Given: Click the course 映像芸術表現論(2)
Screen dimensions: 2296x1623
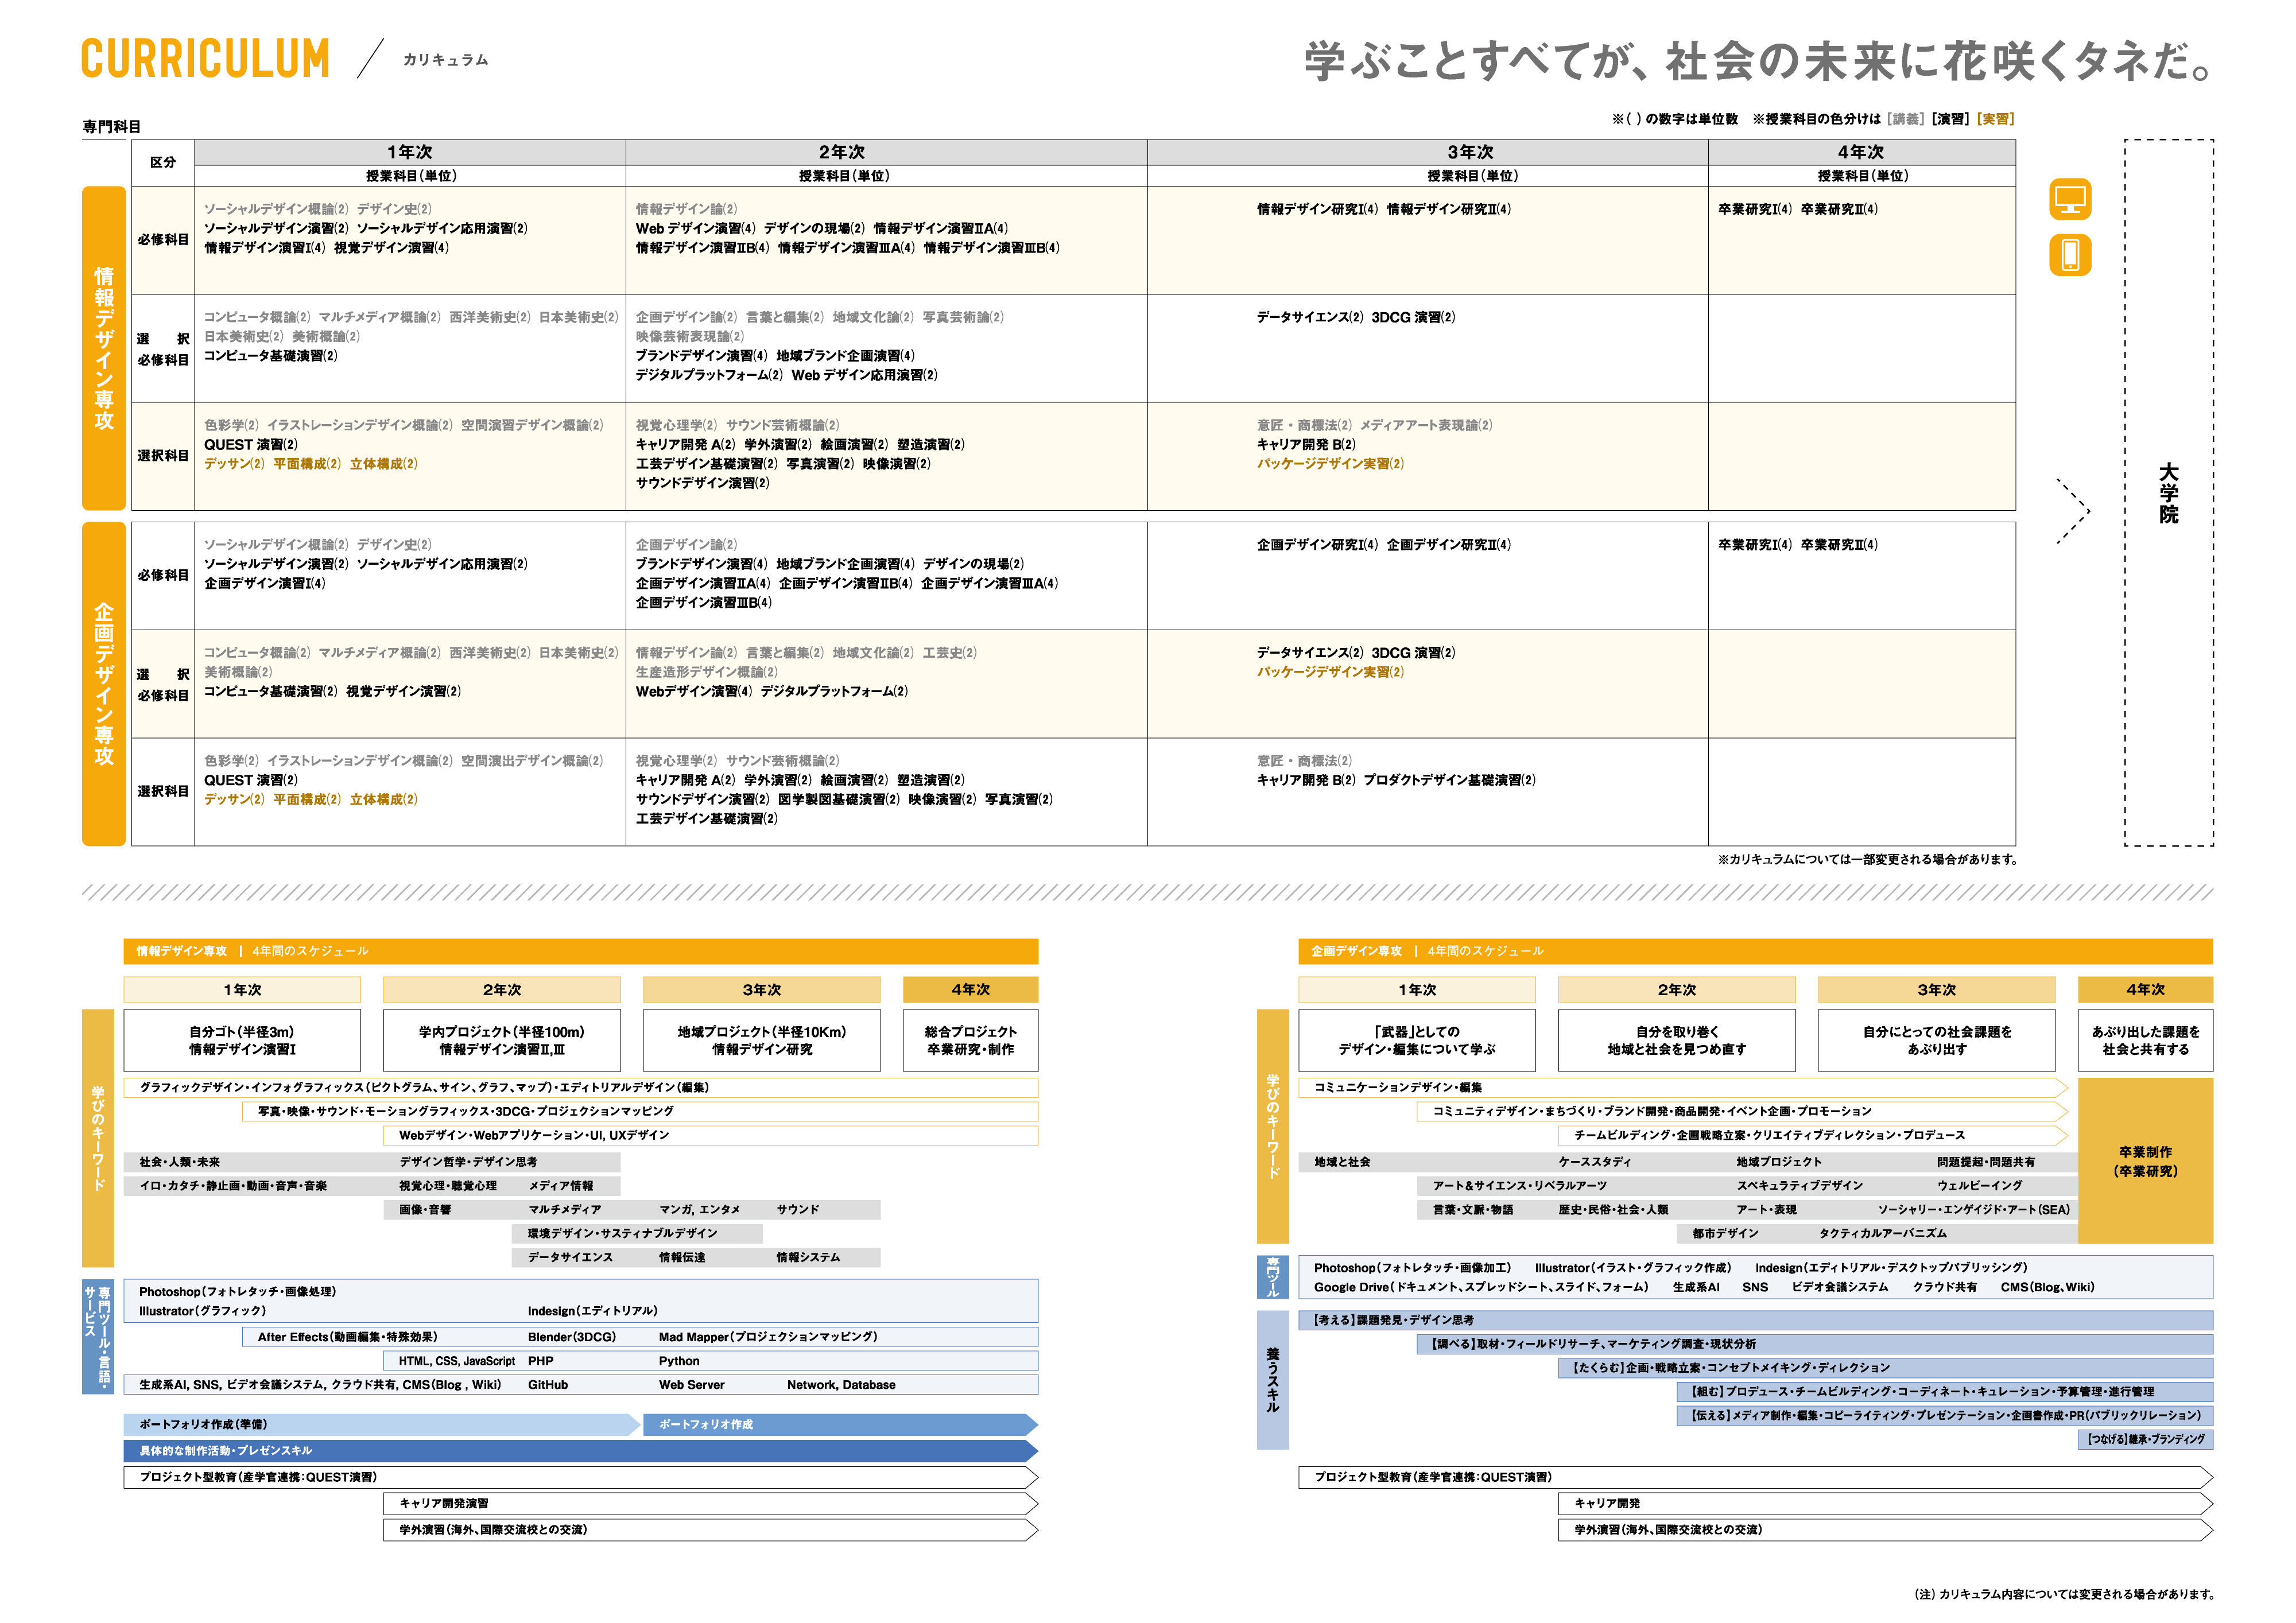Looking at the screenshot, I should (x=690, y=337).
